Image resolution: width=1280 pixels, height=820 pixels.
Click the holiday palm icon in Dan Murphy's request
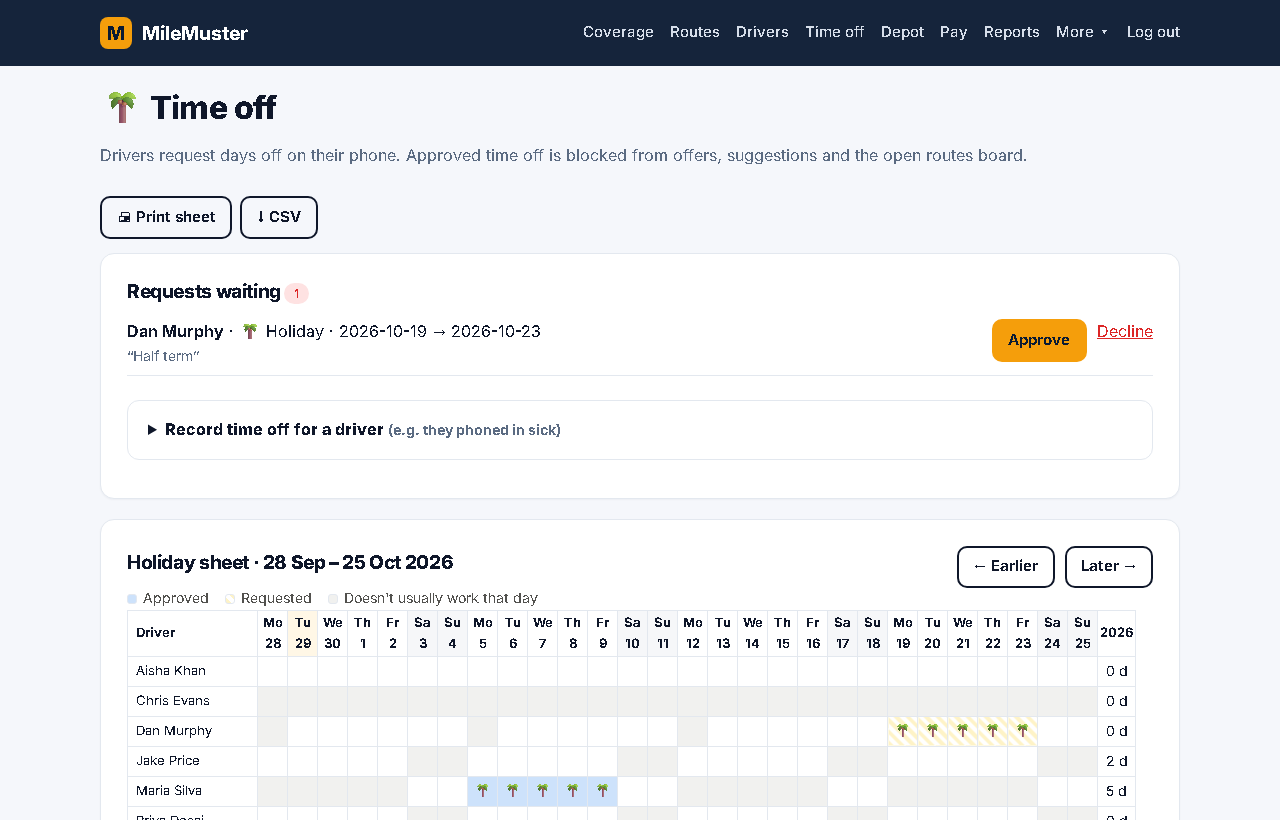click(x=250, y=331)
